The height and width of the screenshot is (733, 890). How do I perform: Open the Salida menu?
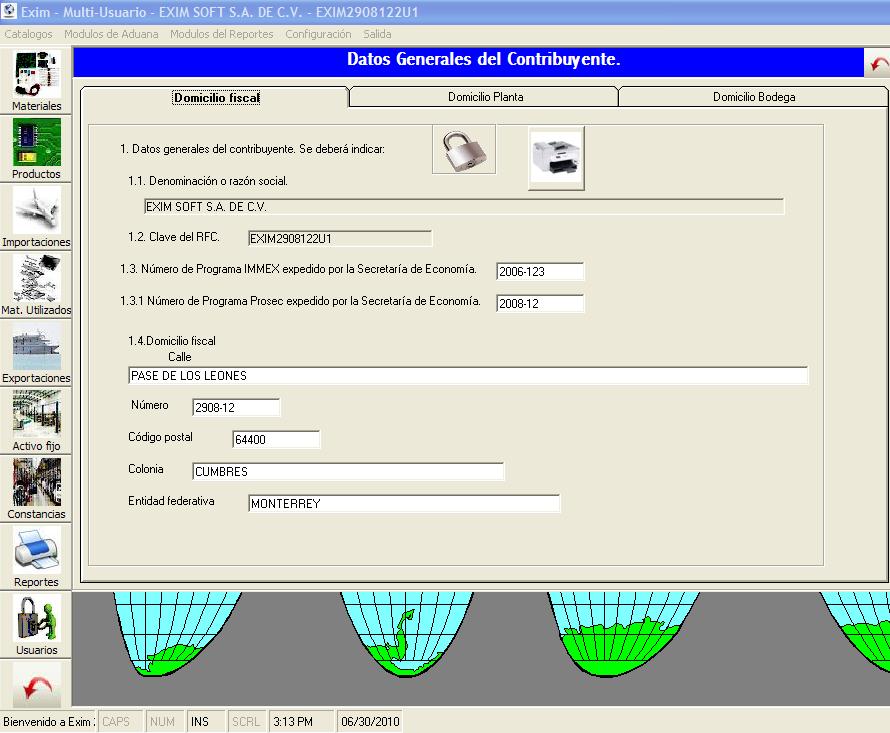(377, 34)
